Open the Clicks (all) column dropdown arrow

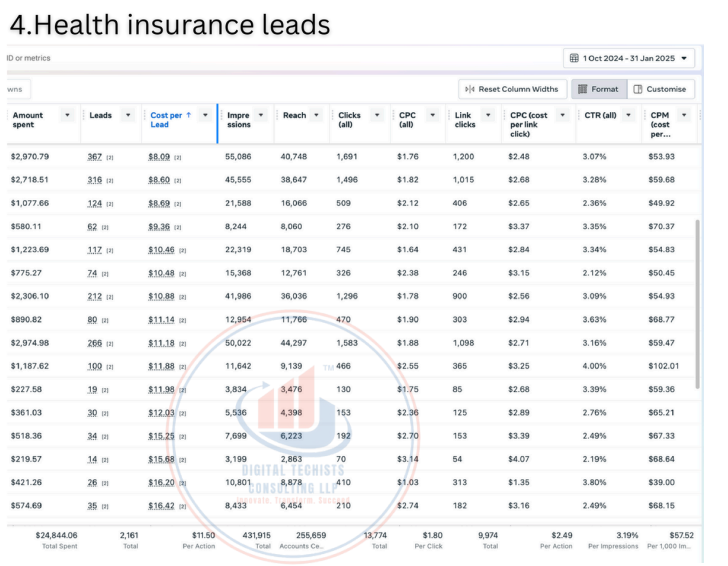tap(377, 116)
